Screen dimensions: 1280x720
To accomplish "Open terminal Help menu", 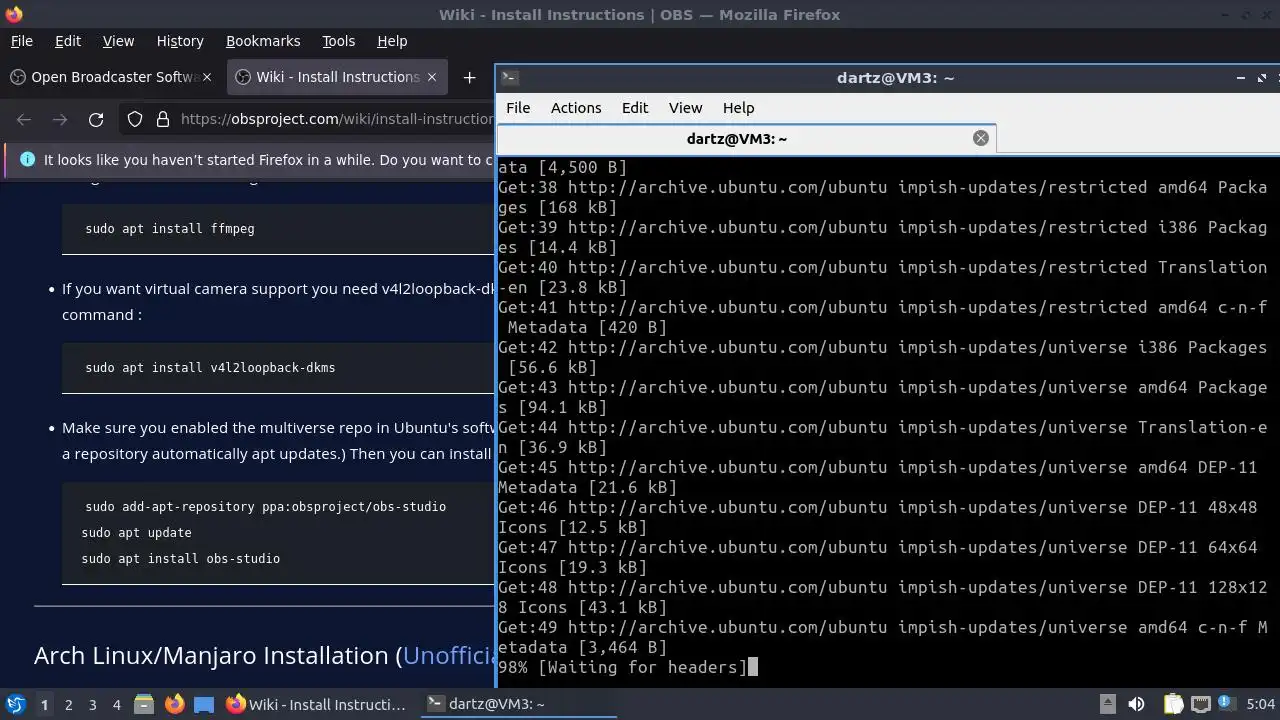I will 738,108.
